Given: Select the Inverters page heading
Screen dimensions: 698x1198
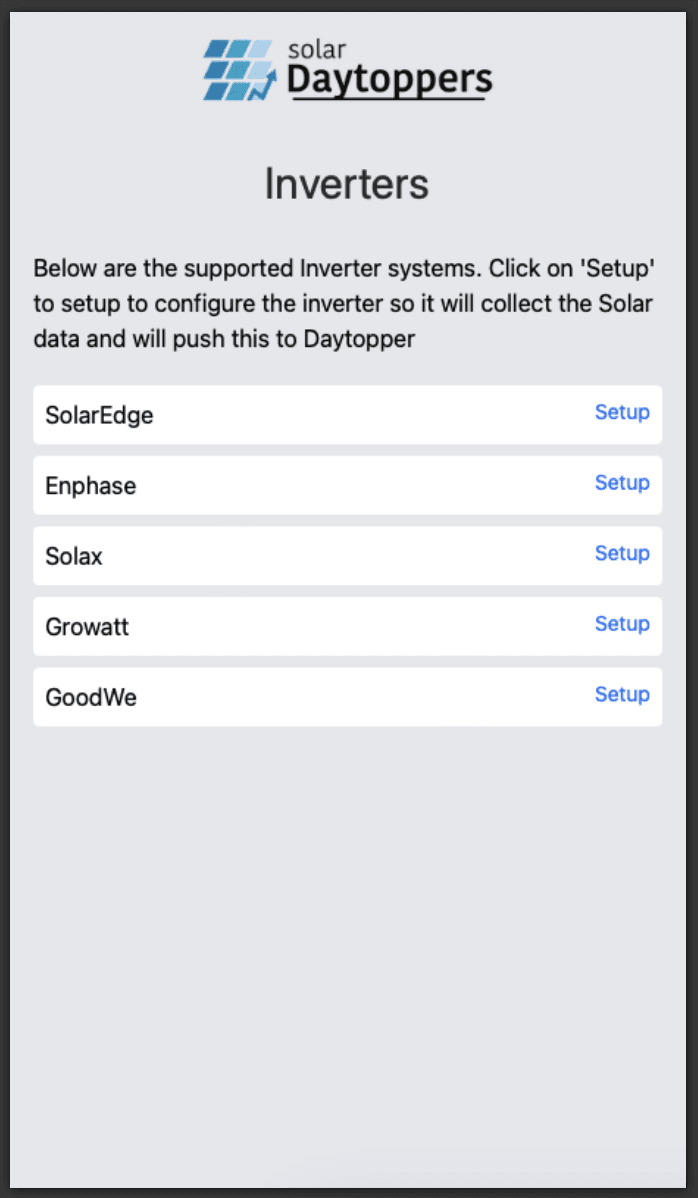Looking at the screenshot, I should tap(347, 184).
